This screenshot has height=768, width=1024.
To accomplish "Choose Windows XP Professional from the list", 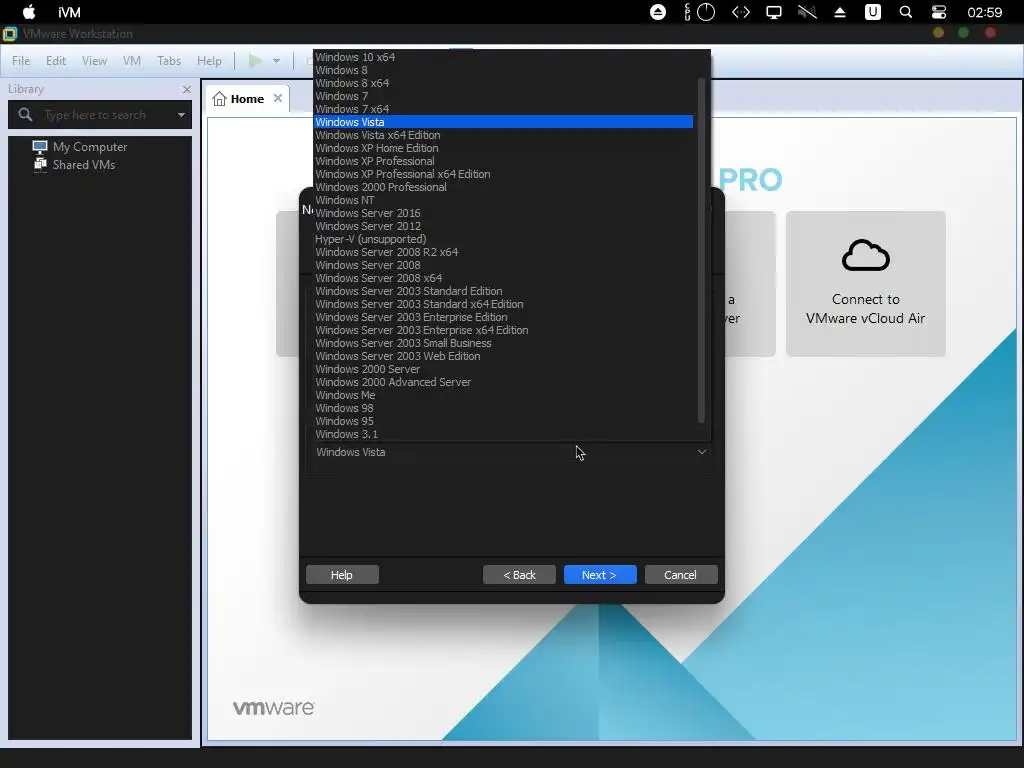I will click(x=504, y=161).
